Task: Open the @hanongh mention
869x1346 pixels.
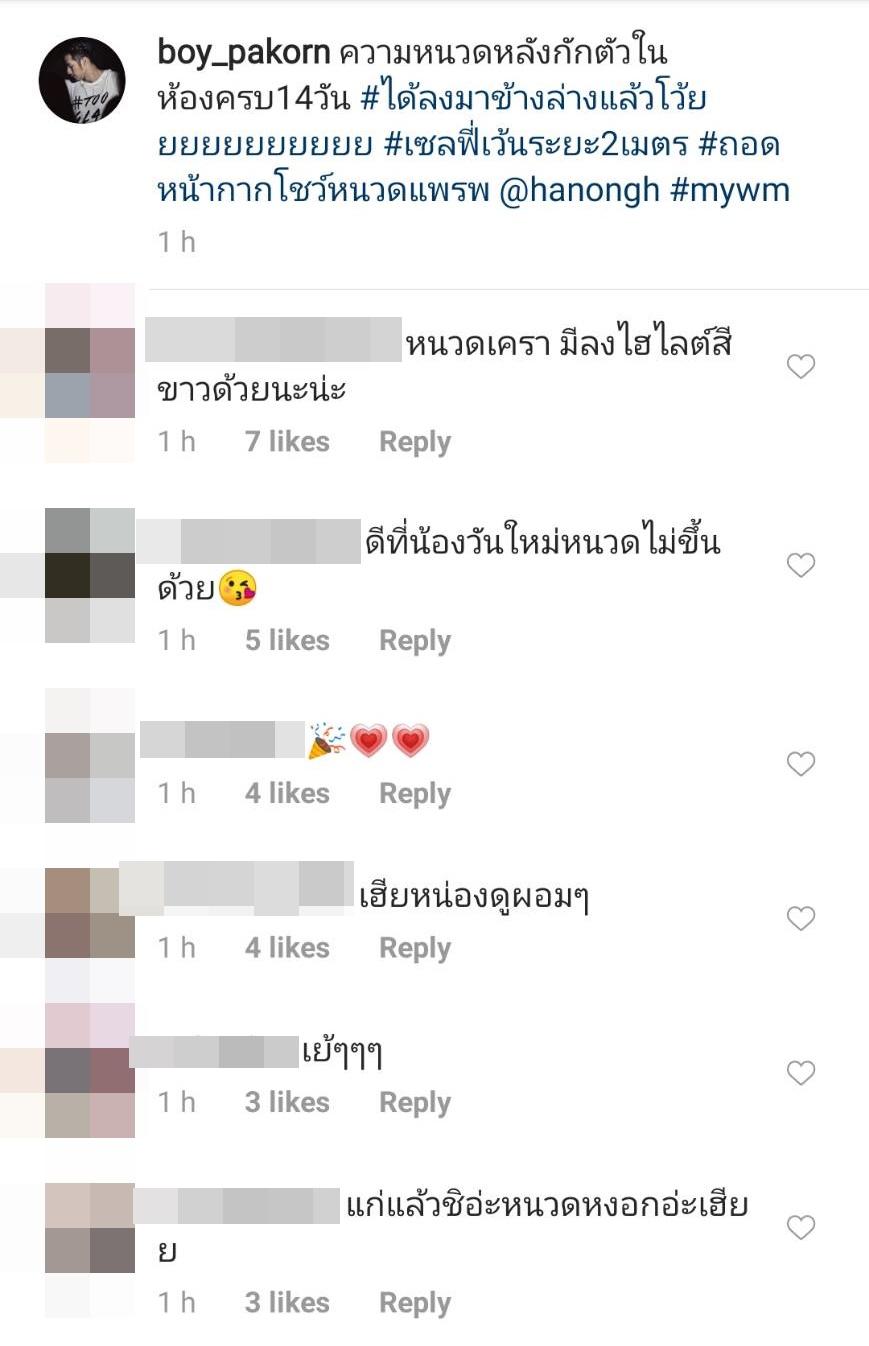Action: coord(578,191)
